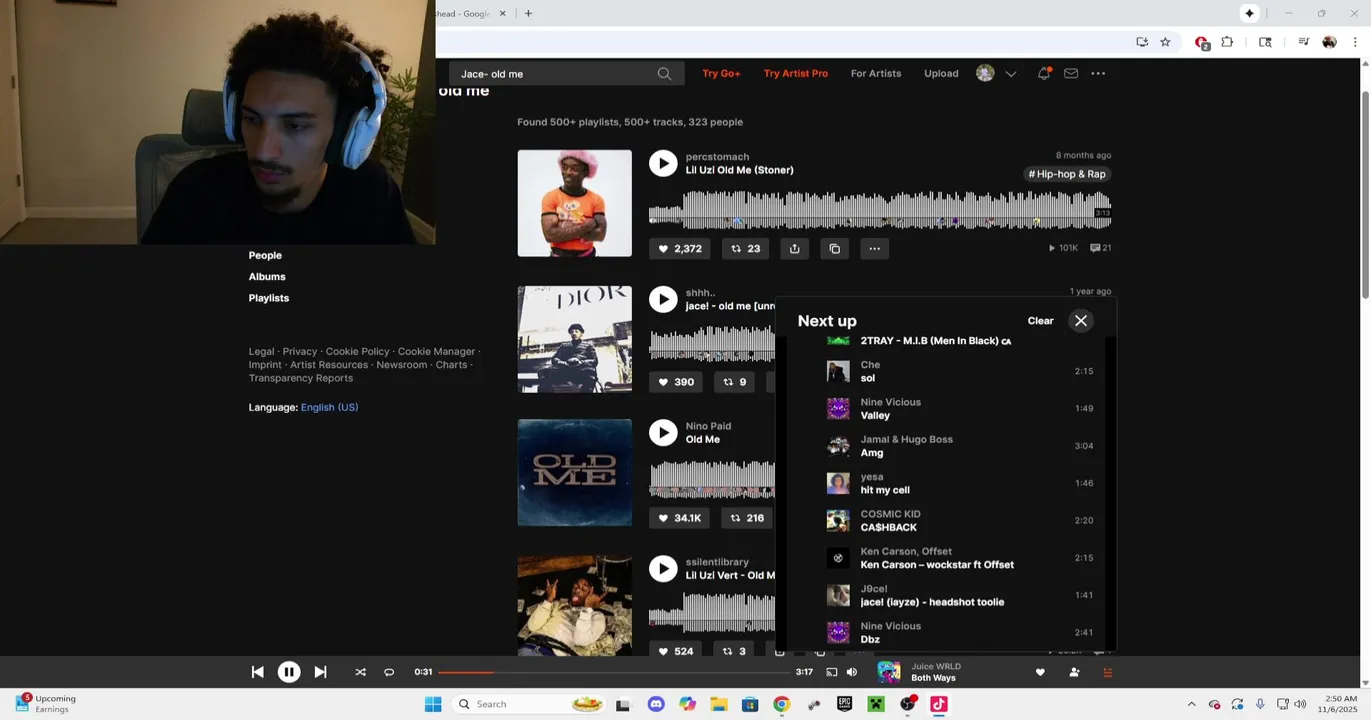Like the jace! - old me track, 390 likes

coord(676,382)
